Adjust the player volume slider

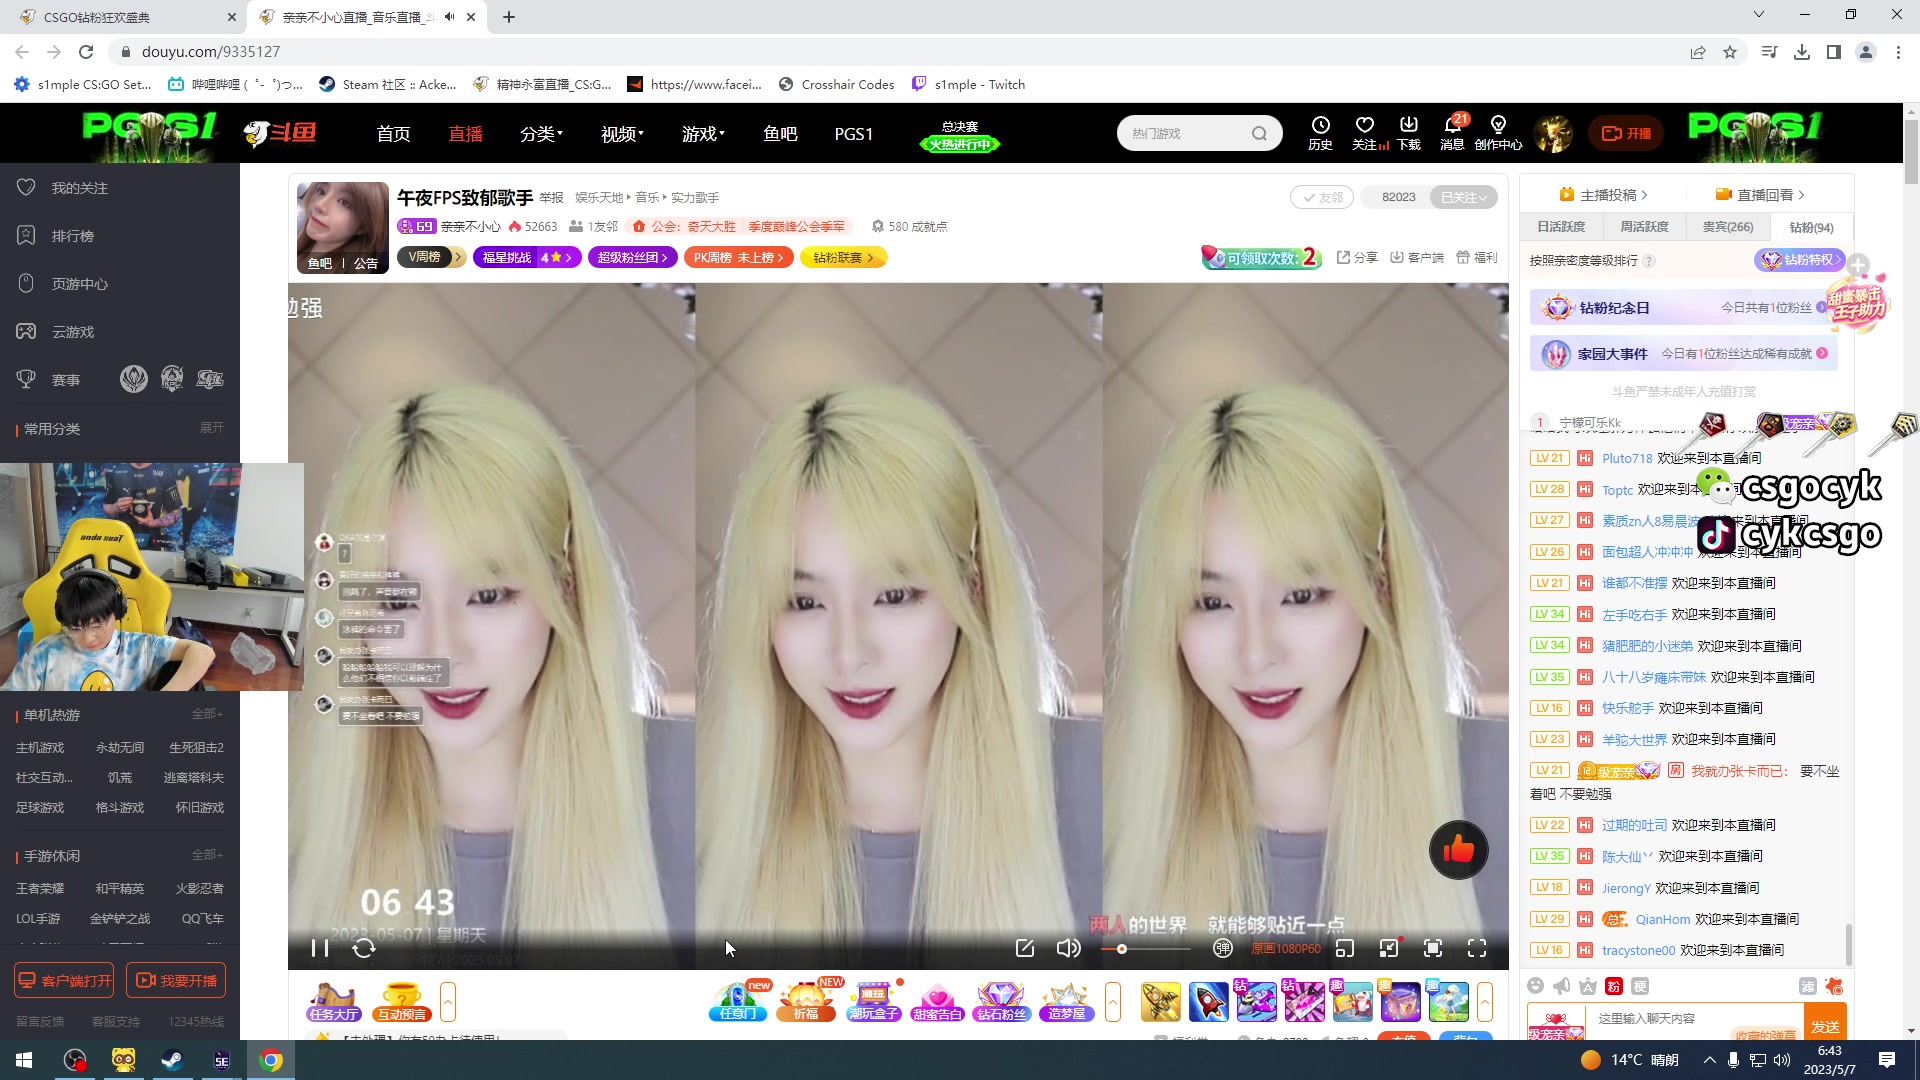[x=1145, y=949]
